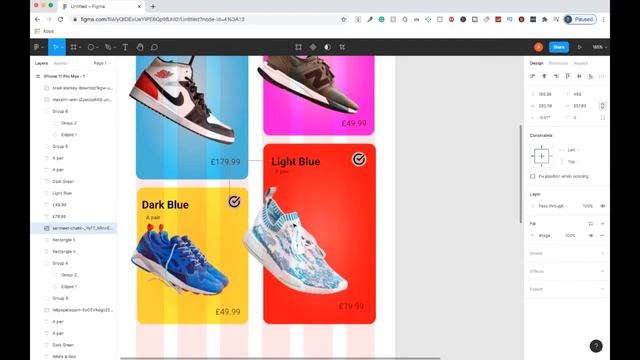
Task: Click the rotation input field
Action: [545, 118]
